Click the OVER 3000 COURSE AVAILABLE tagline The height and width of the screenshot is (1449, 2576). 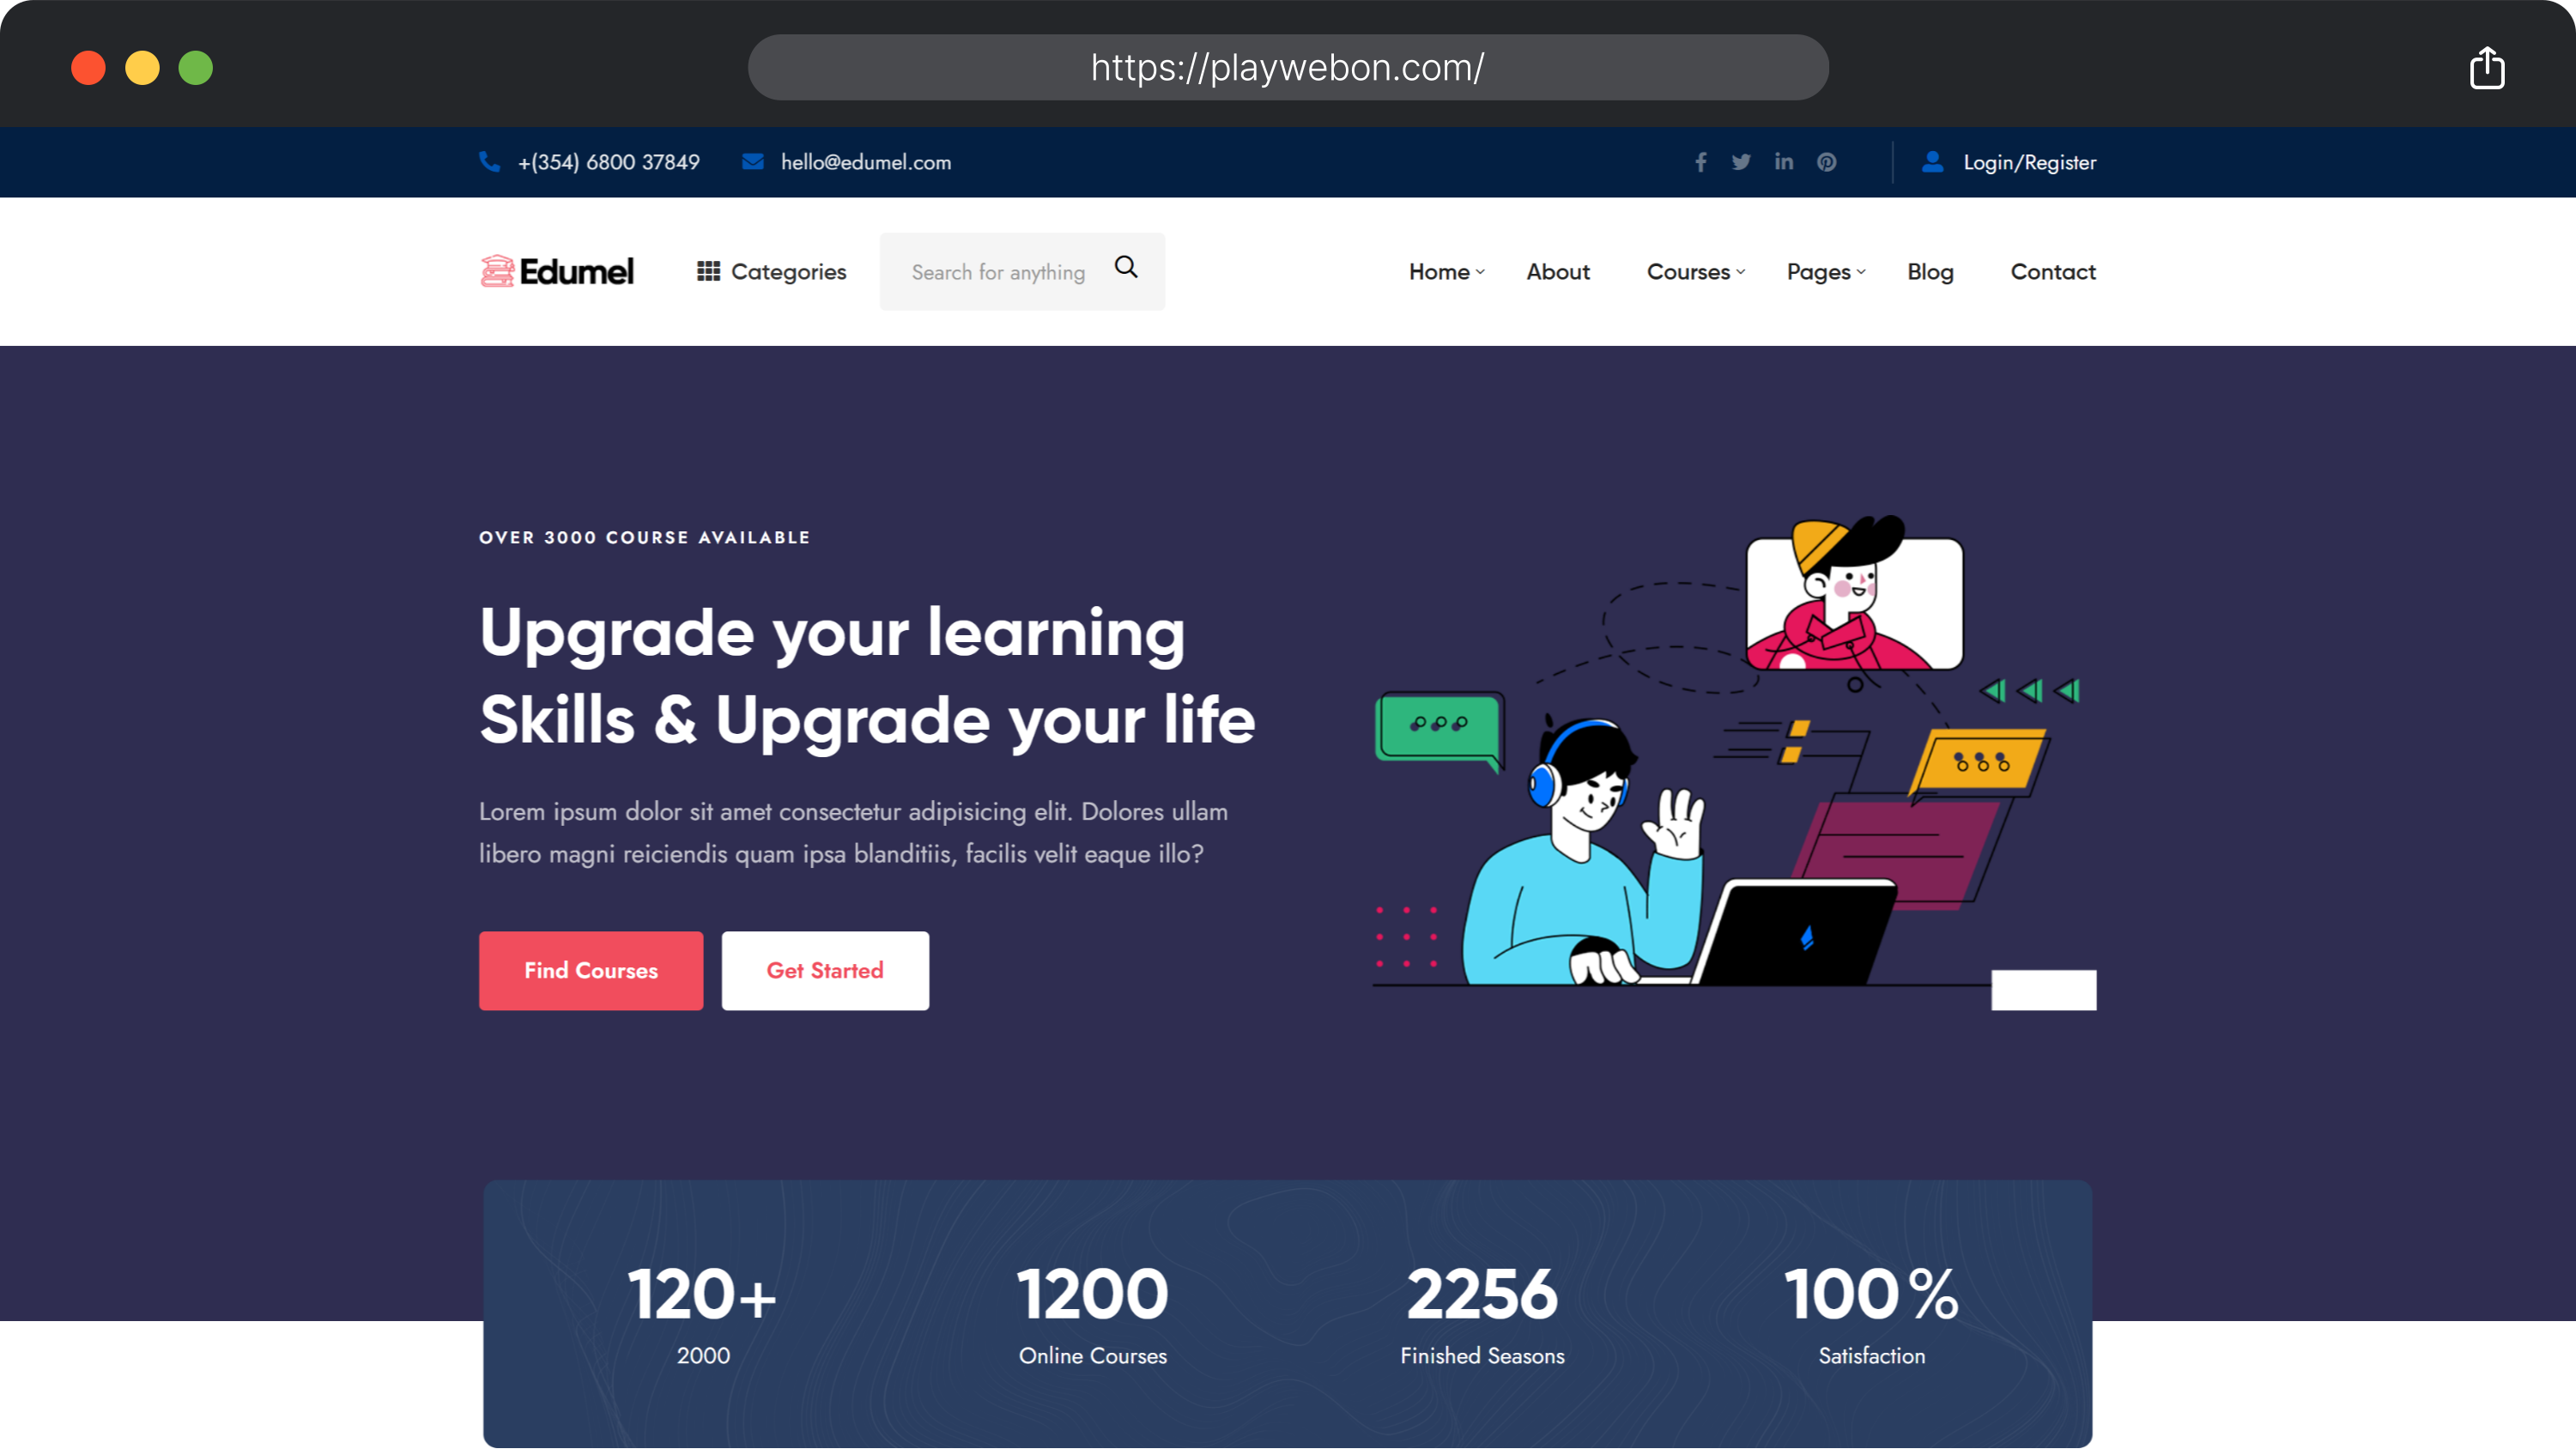pos(645,538)
